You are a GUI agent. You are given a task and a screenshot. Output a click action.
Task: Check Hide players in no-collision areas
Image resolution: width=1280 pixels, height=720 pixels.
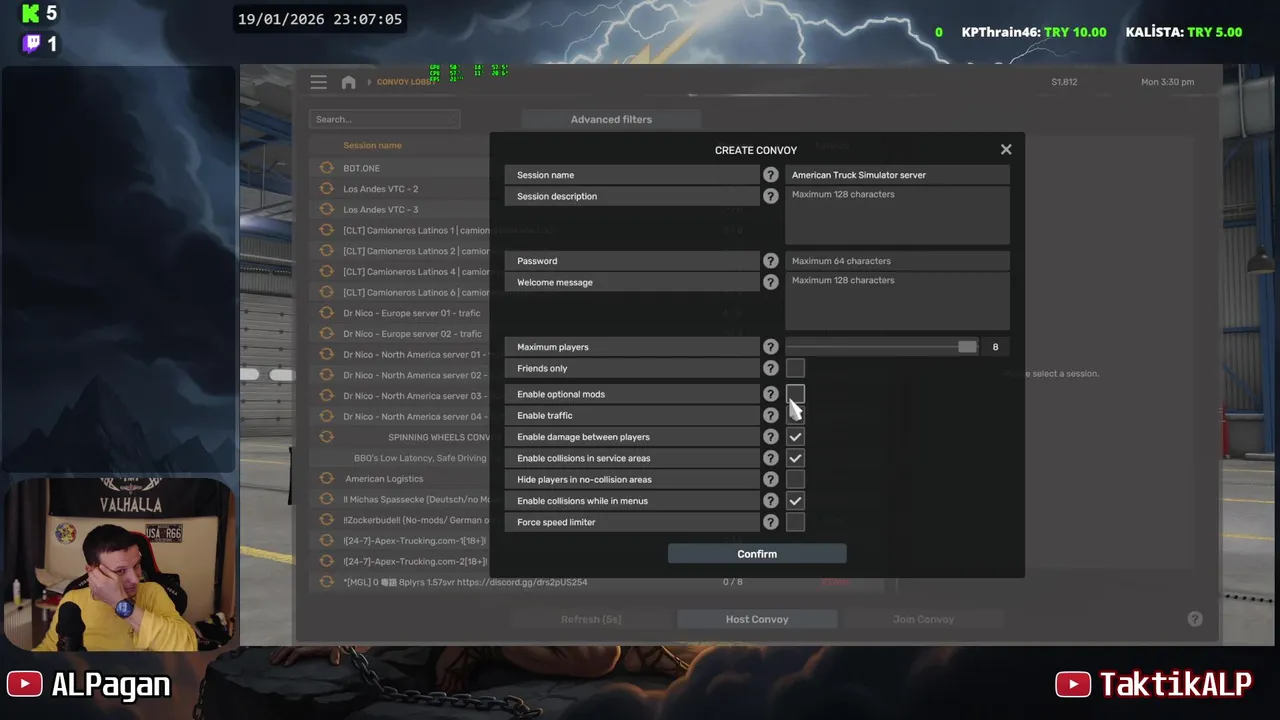[795, 479]
